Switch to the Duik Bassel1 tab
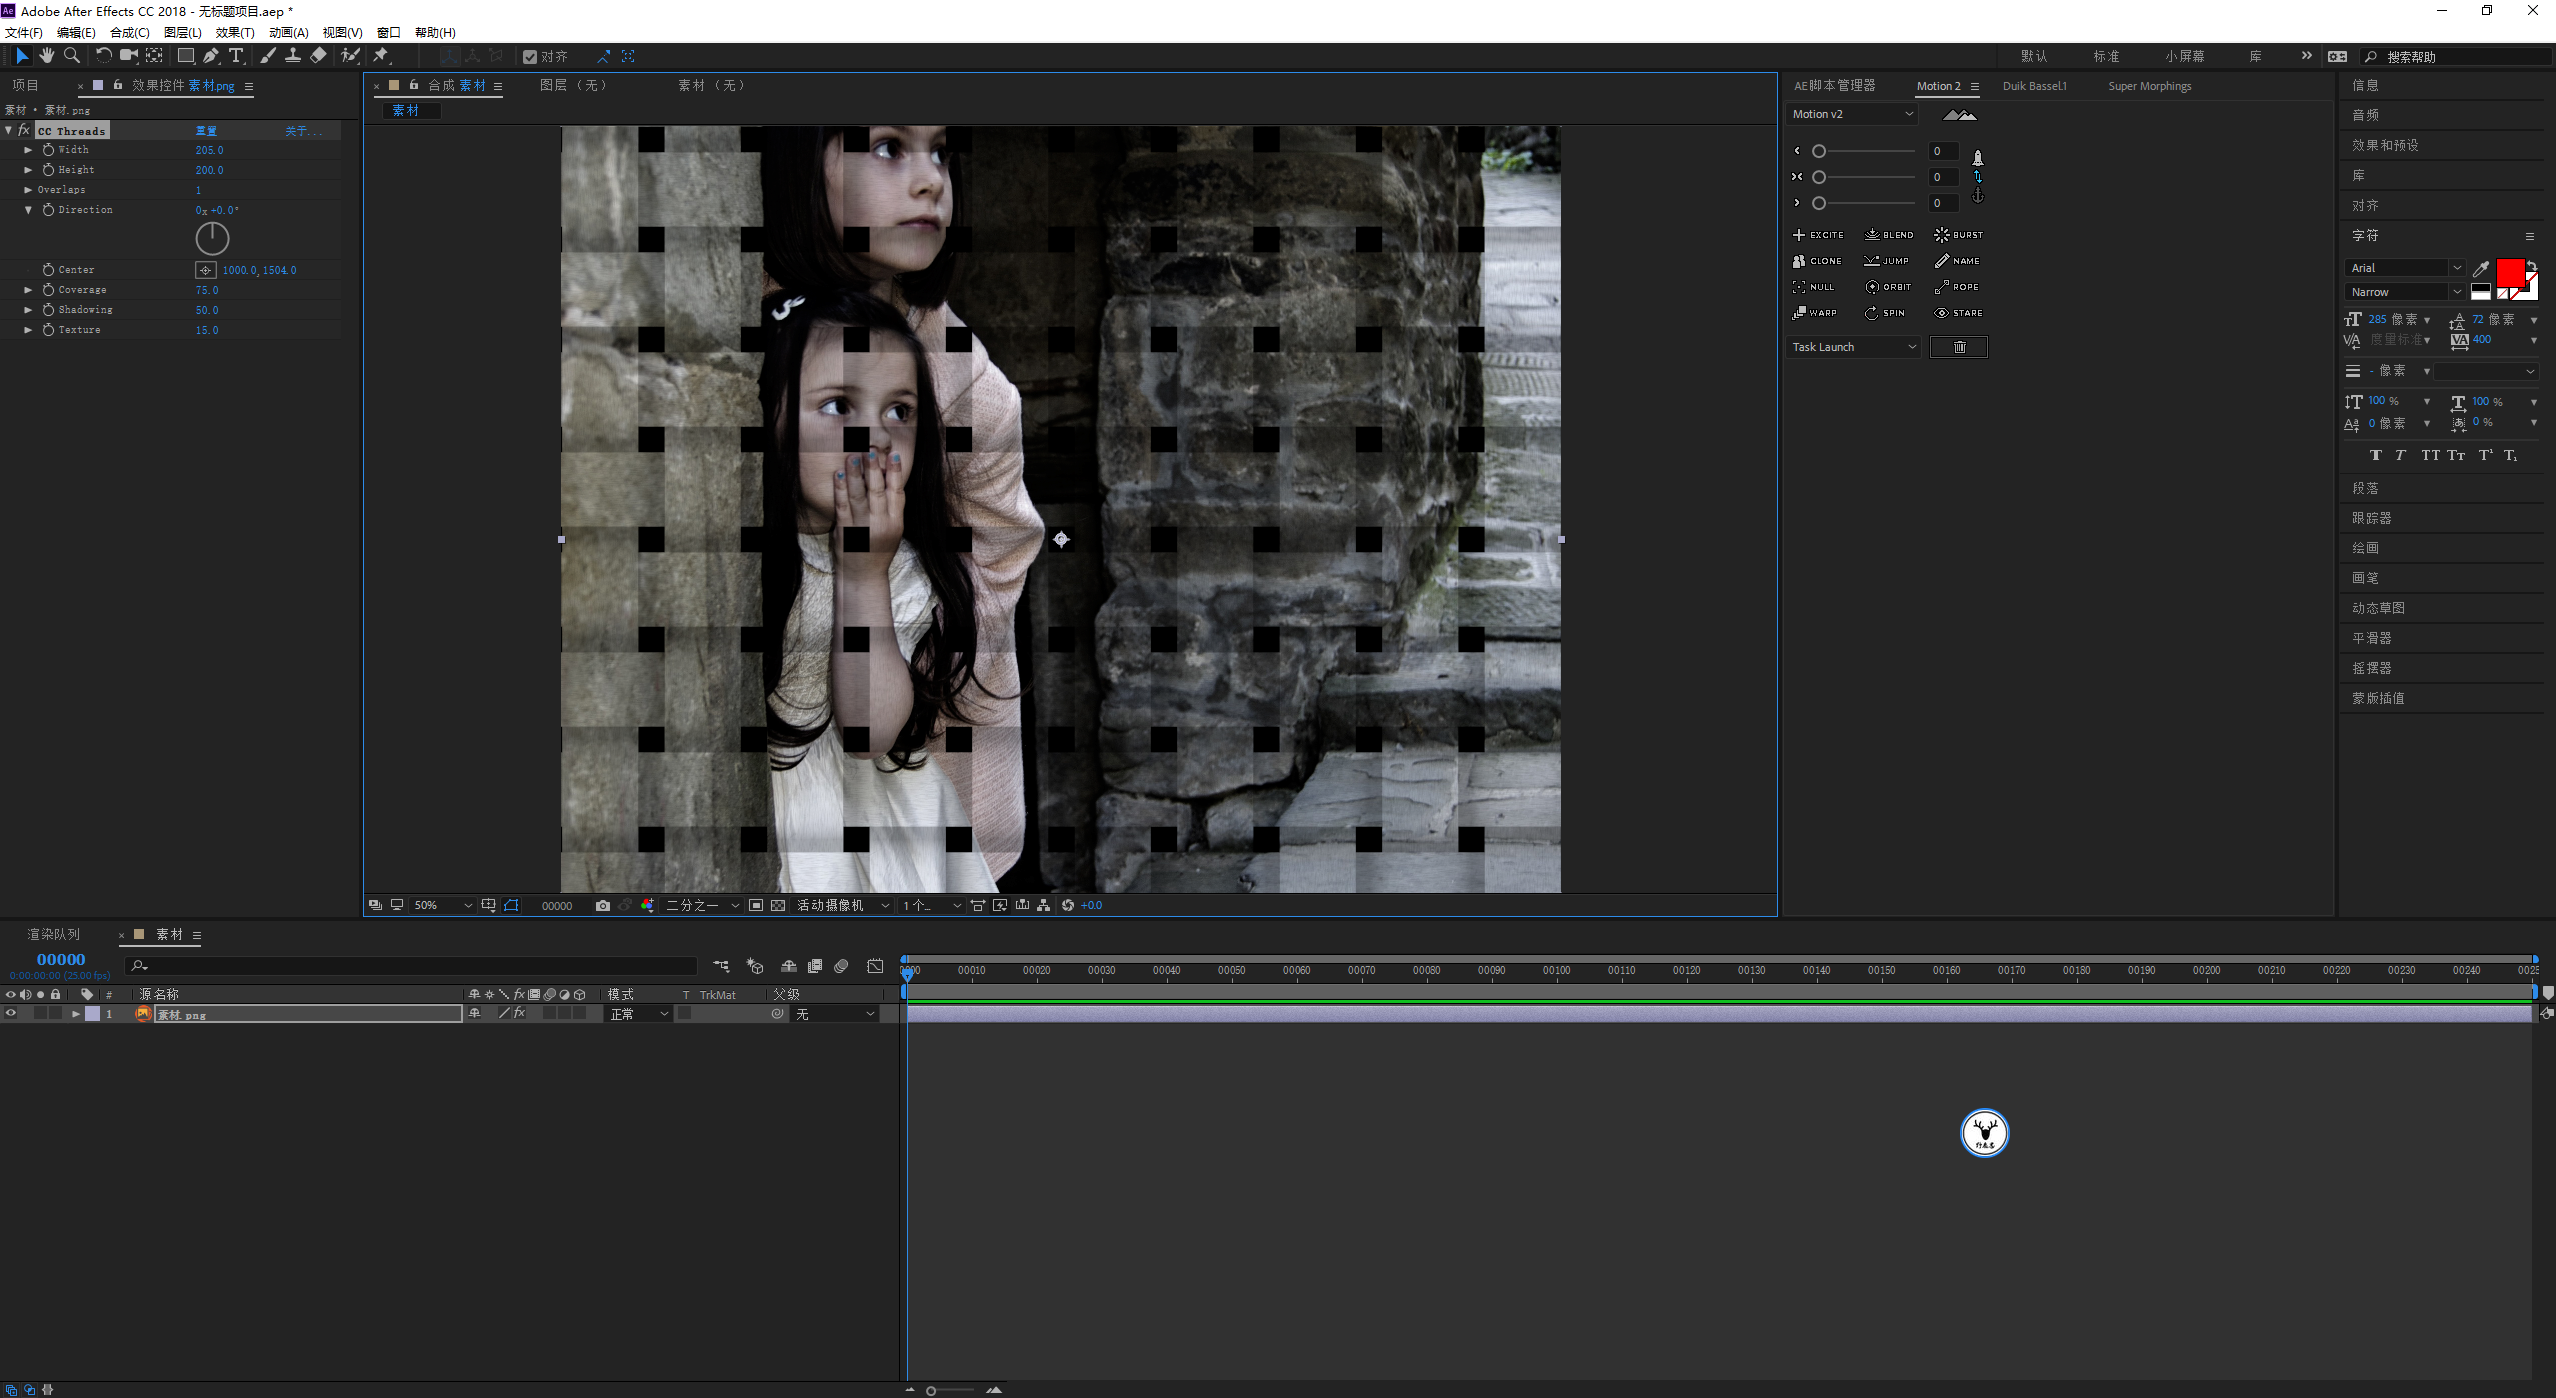Viewport: 2556px width, 1398px height. 2034,86
